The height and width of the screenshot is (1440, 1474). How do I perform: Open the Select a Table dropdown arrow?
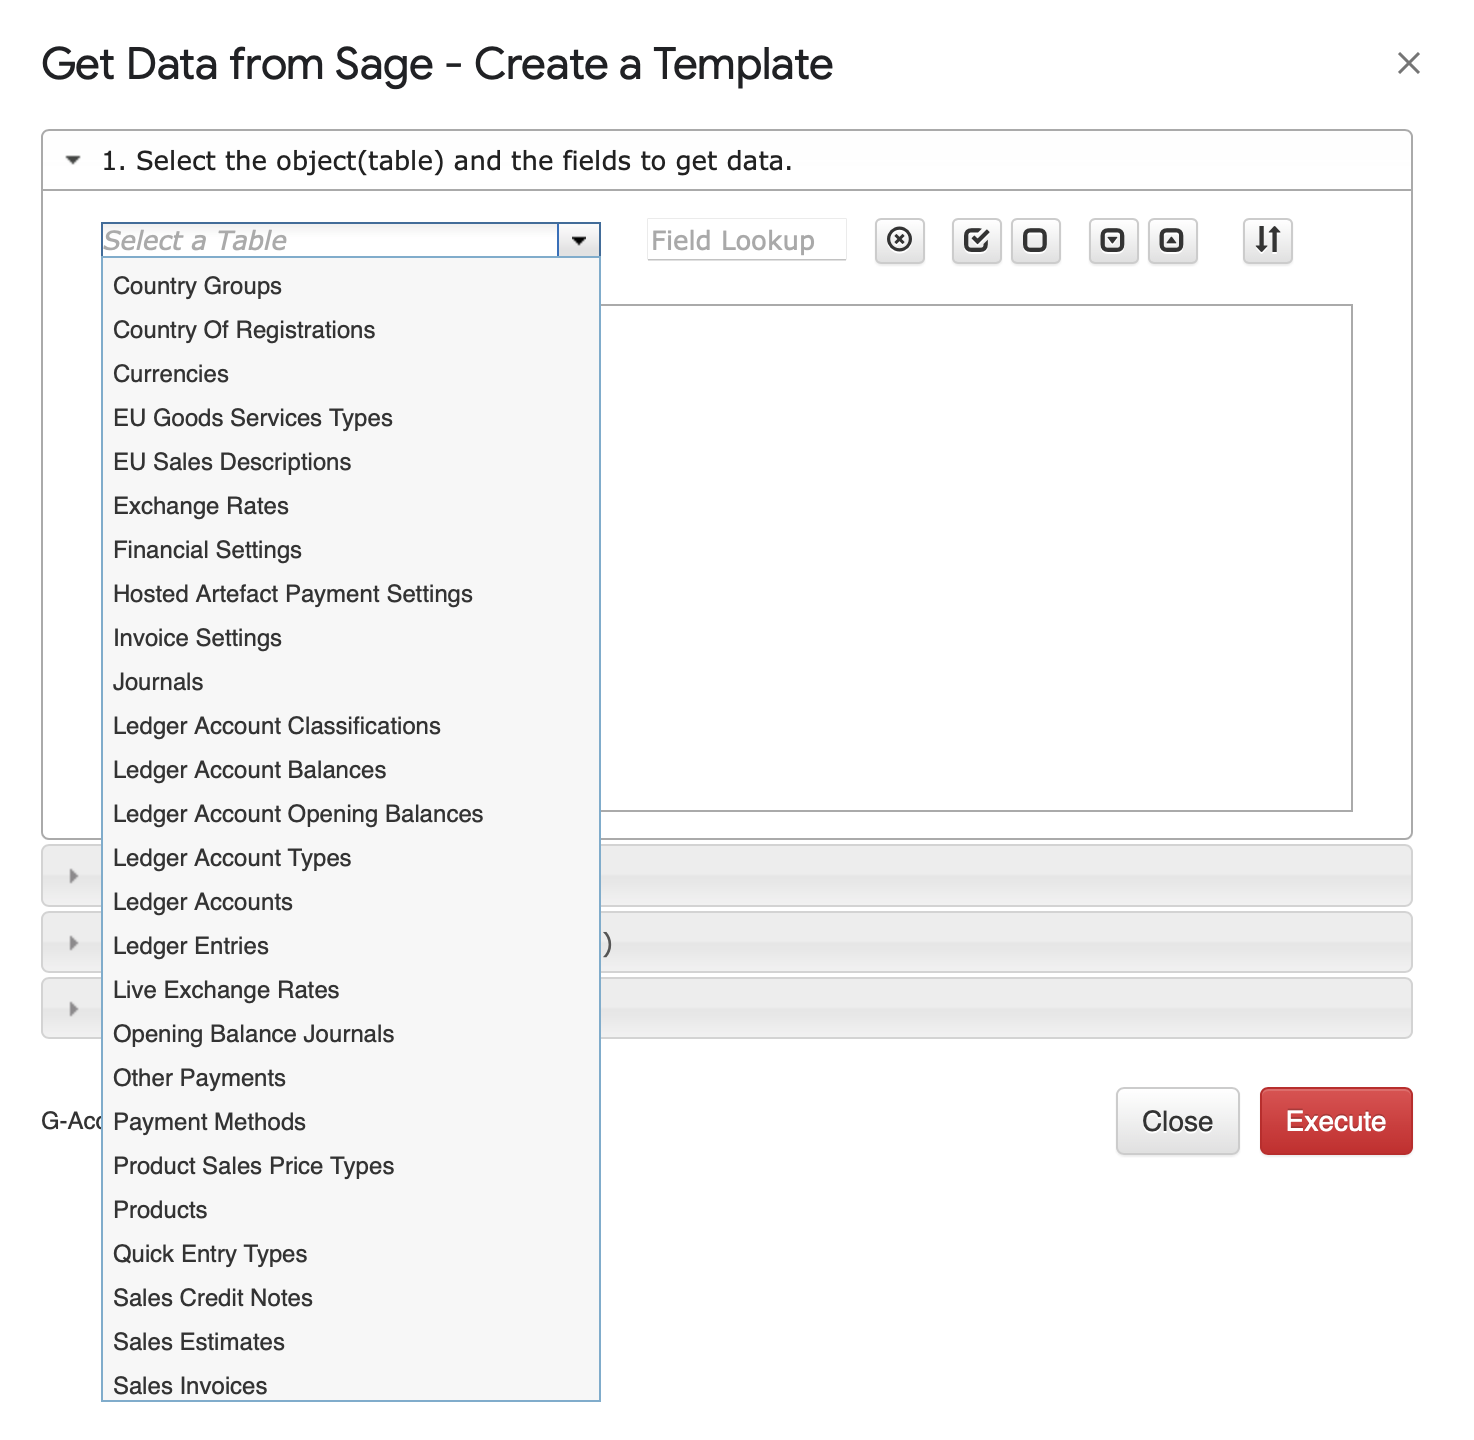point(579,240)
